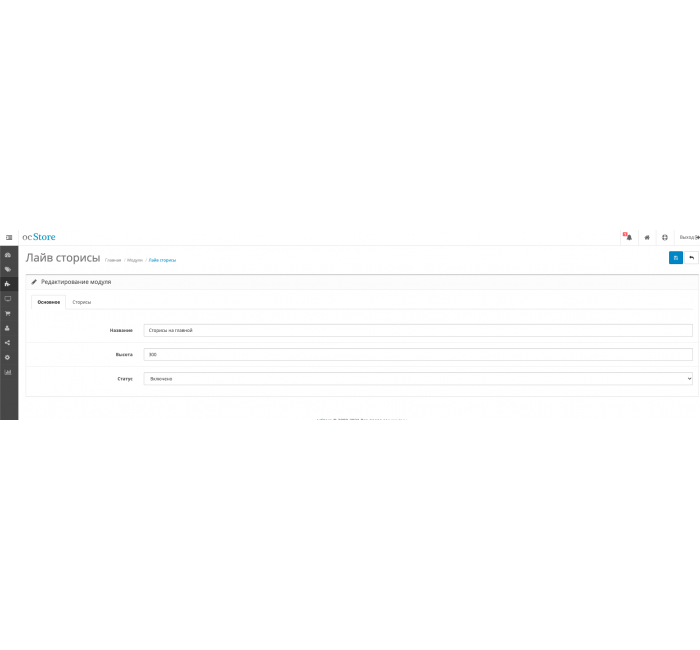Click the home icon in header

pyautogui.click(x=647, y=238)
